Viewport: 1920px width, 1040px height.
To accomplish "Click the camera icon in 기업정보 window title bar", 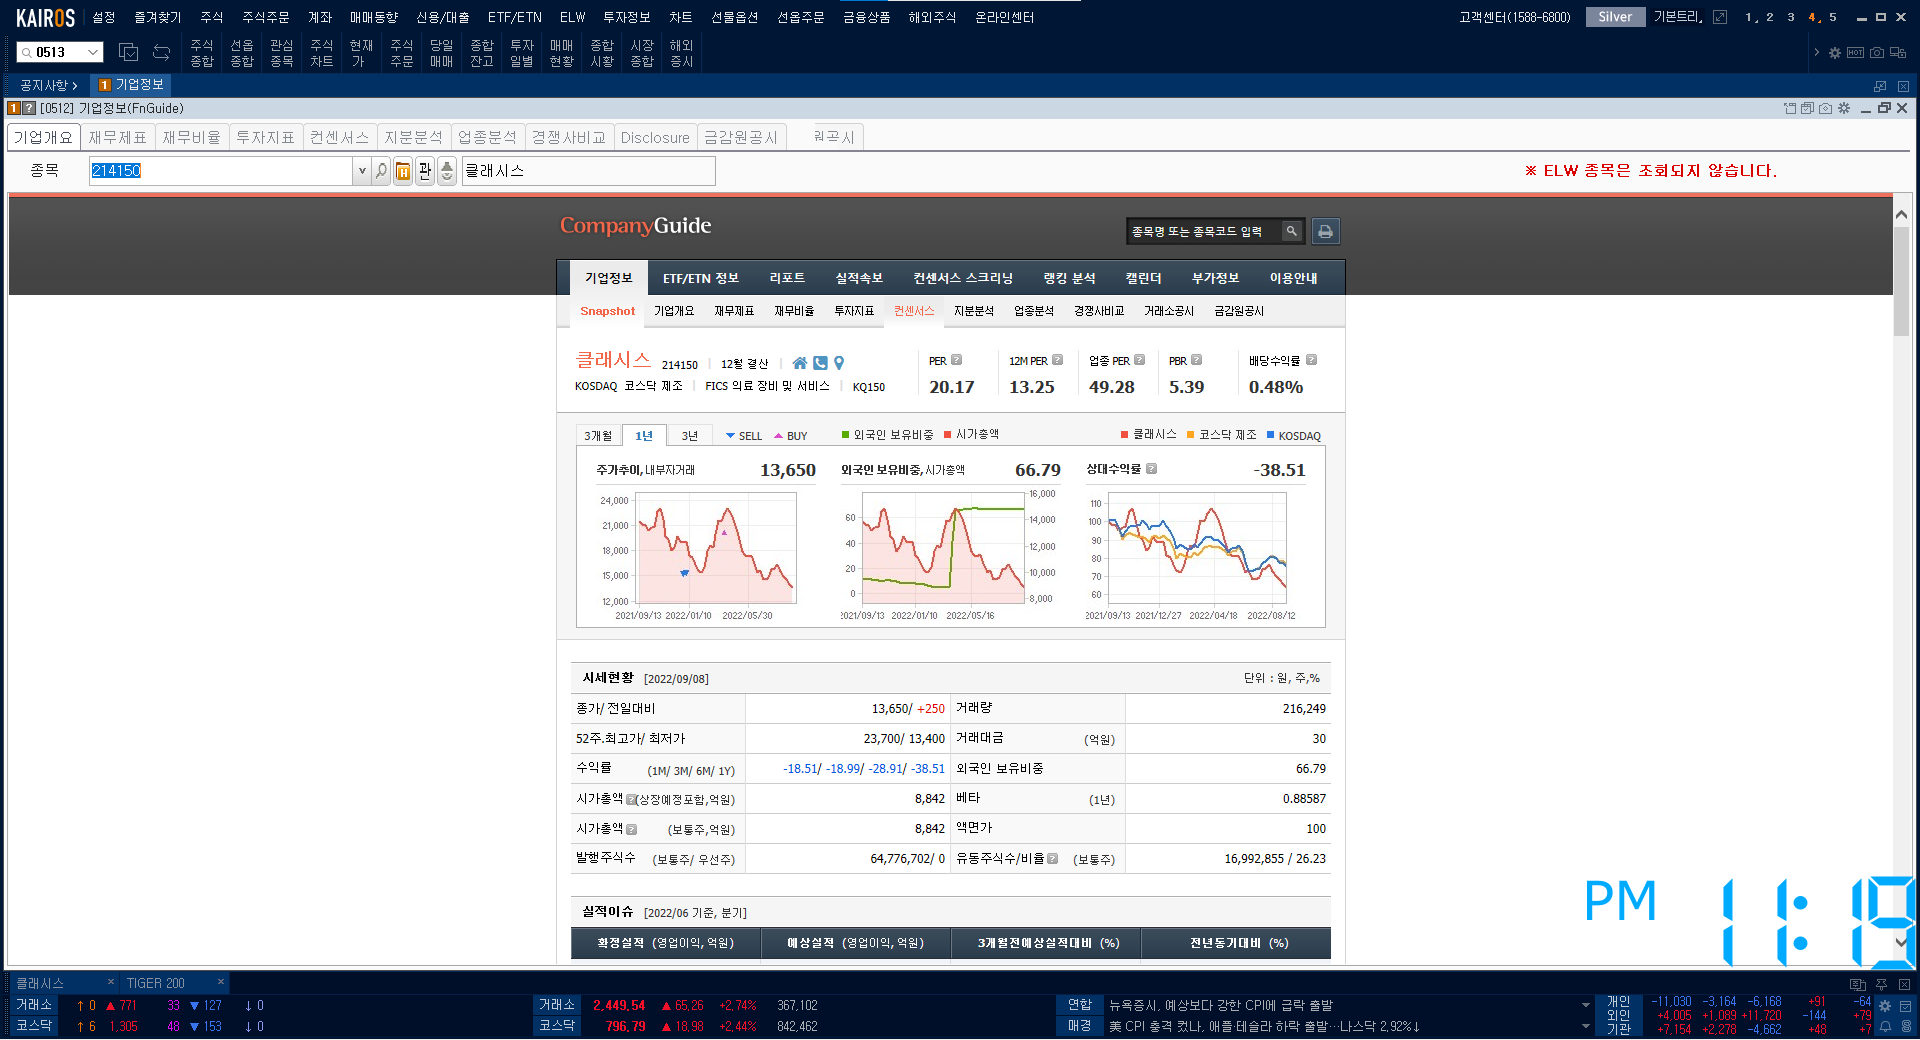I will point(1826,108).
